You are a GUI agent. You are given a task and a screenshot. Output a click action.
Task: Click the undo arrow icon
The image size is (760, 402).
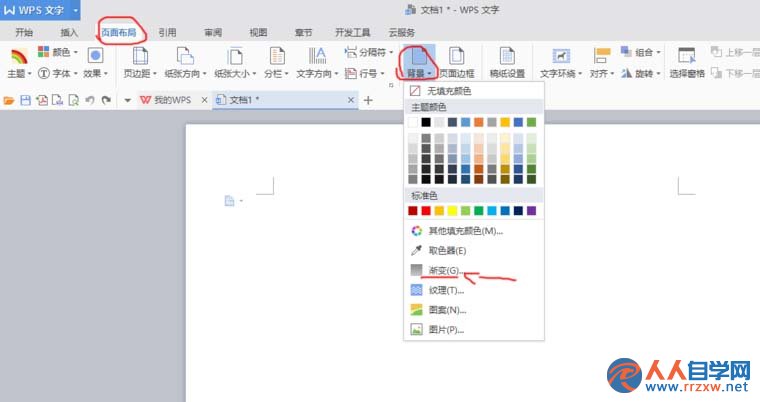coord(90,100)
